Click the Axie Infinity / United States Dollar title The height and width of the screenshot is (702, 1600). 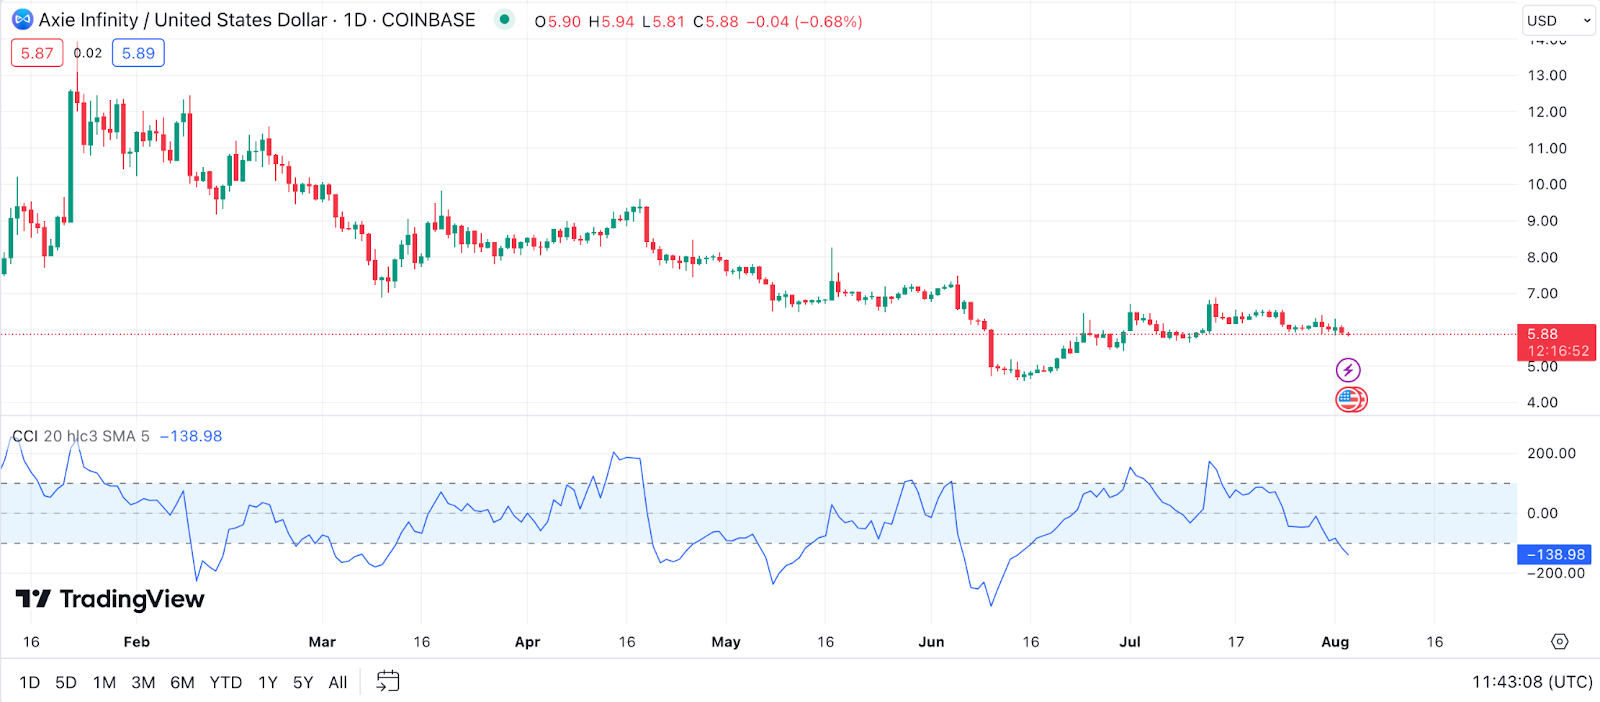[183, 20]
